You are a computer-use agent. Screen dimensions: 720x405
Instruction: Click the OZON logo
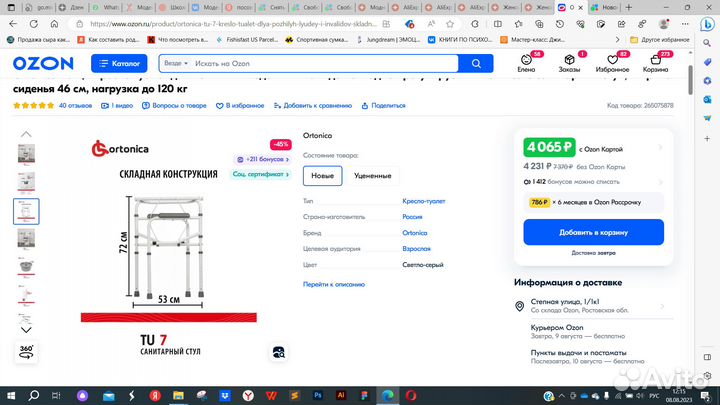(x=43, y=63)
